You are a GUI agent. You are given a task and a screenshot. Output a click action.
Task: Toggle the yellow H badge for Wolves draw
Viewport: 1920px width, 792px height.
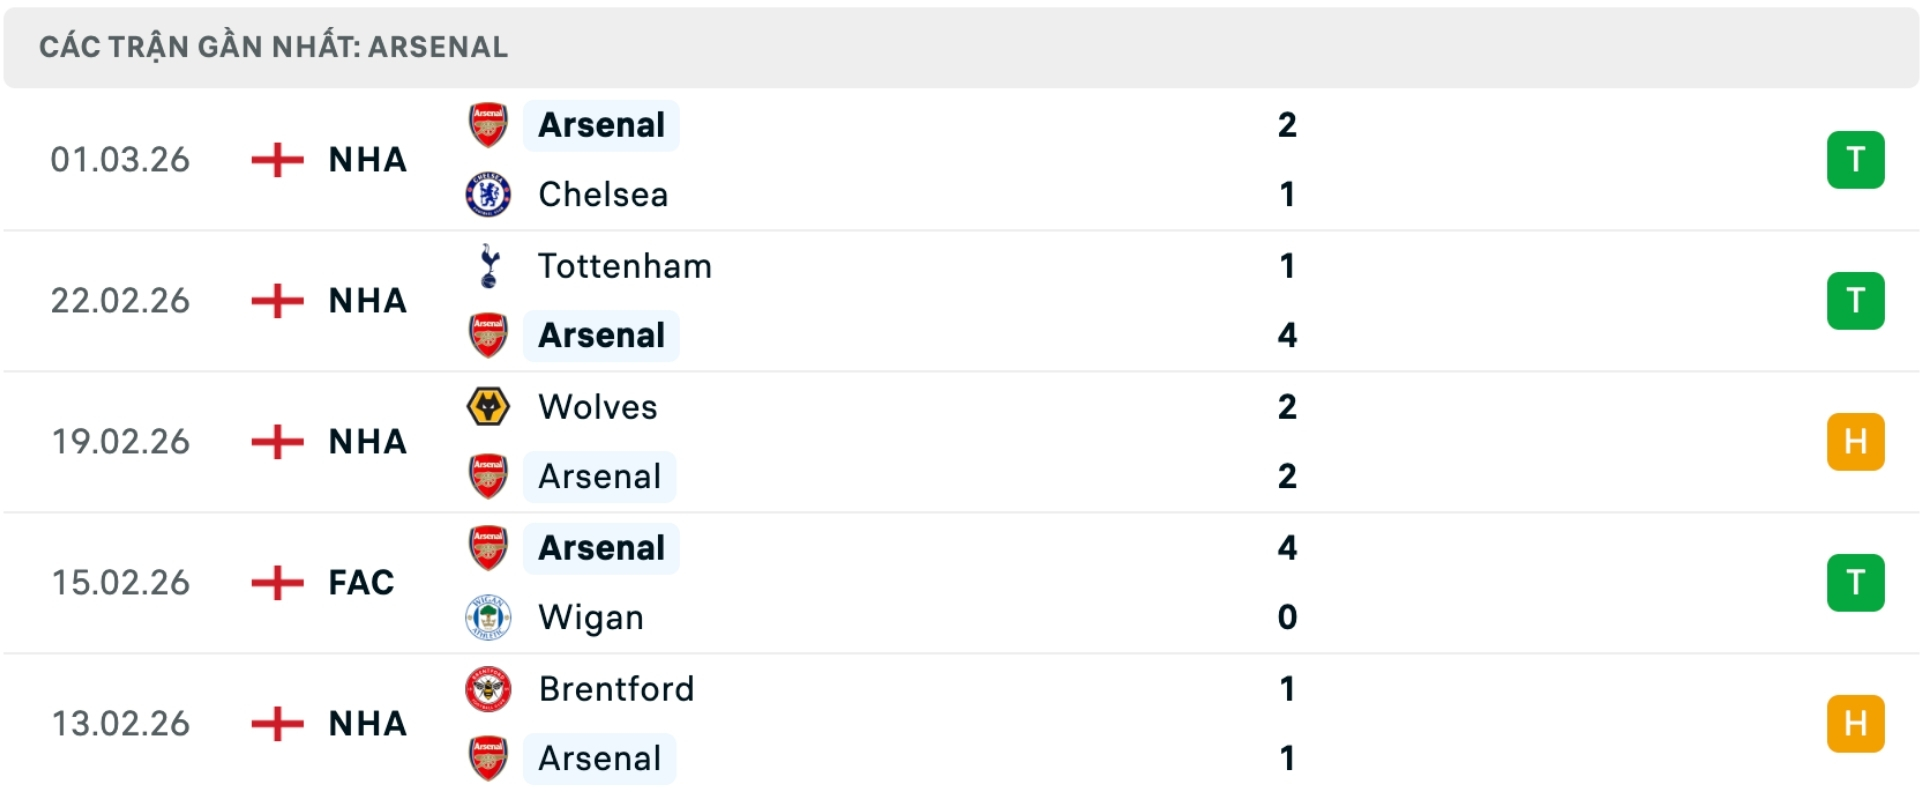[1856, 442]
